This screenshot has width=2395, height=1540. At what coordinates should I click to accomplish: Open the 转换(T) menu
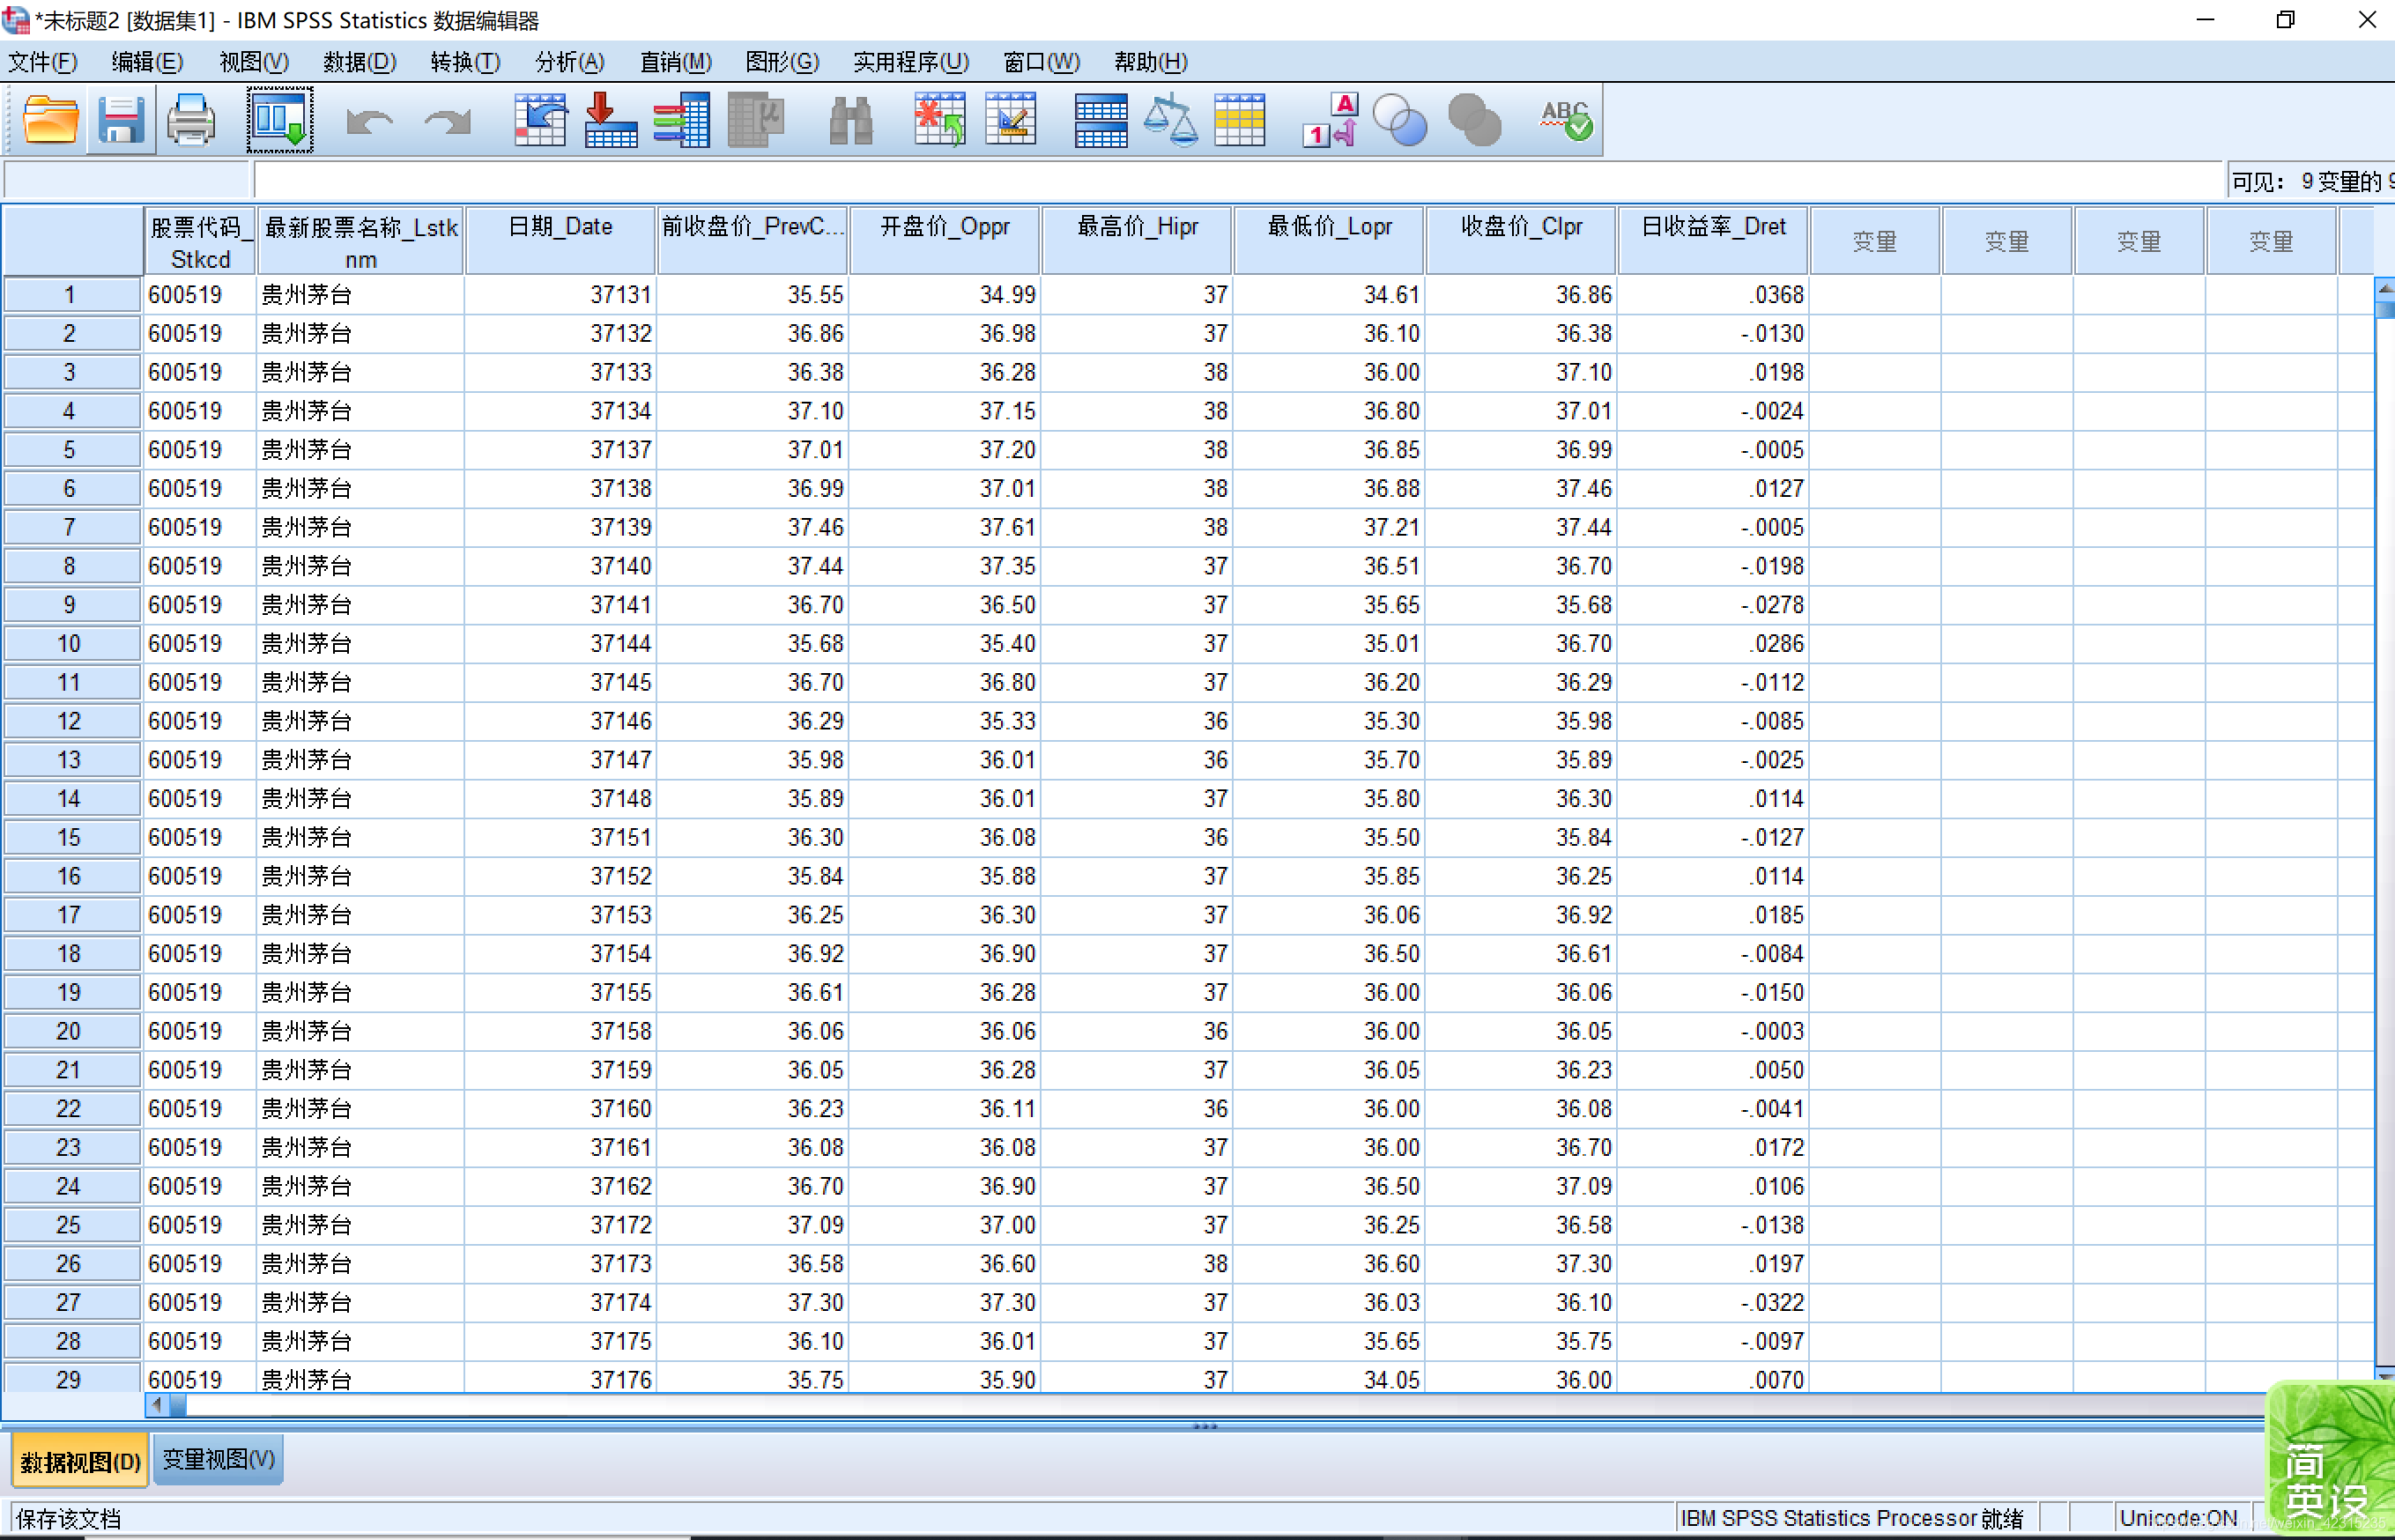click(x=465, y=62)
